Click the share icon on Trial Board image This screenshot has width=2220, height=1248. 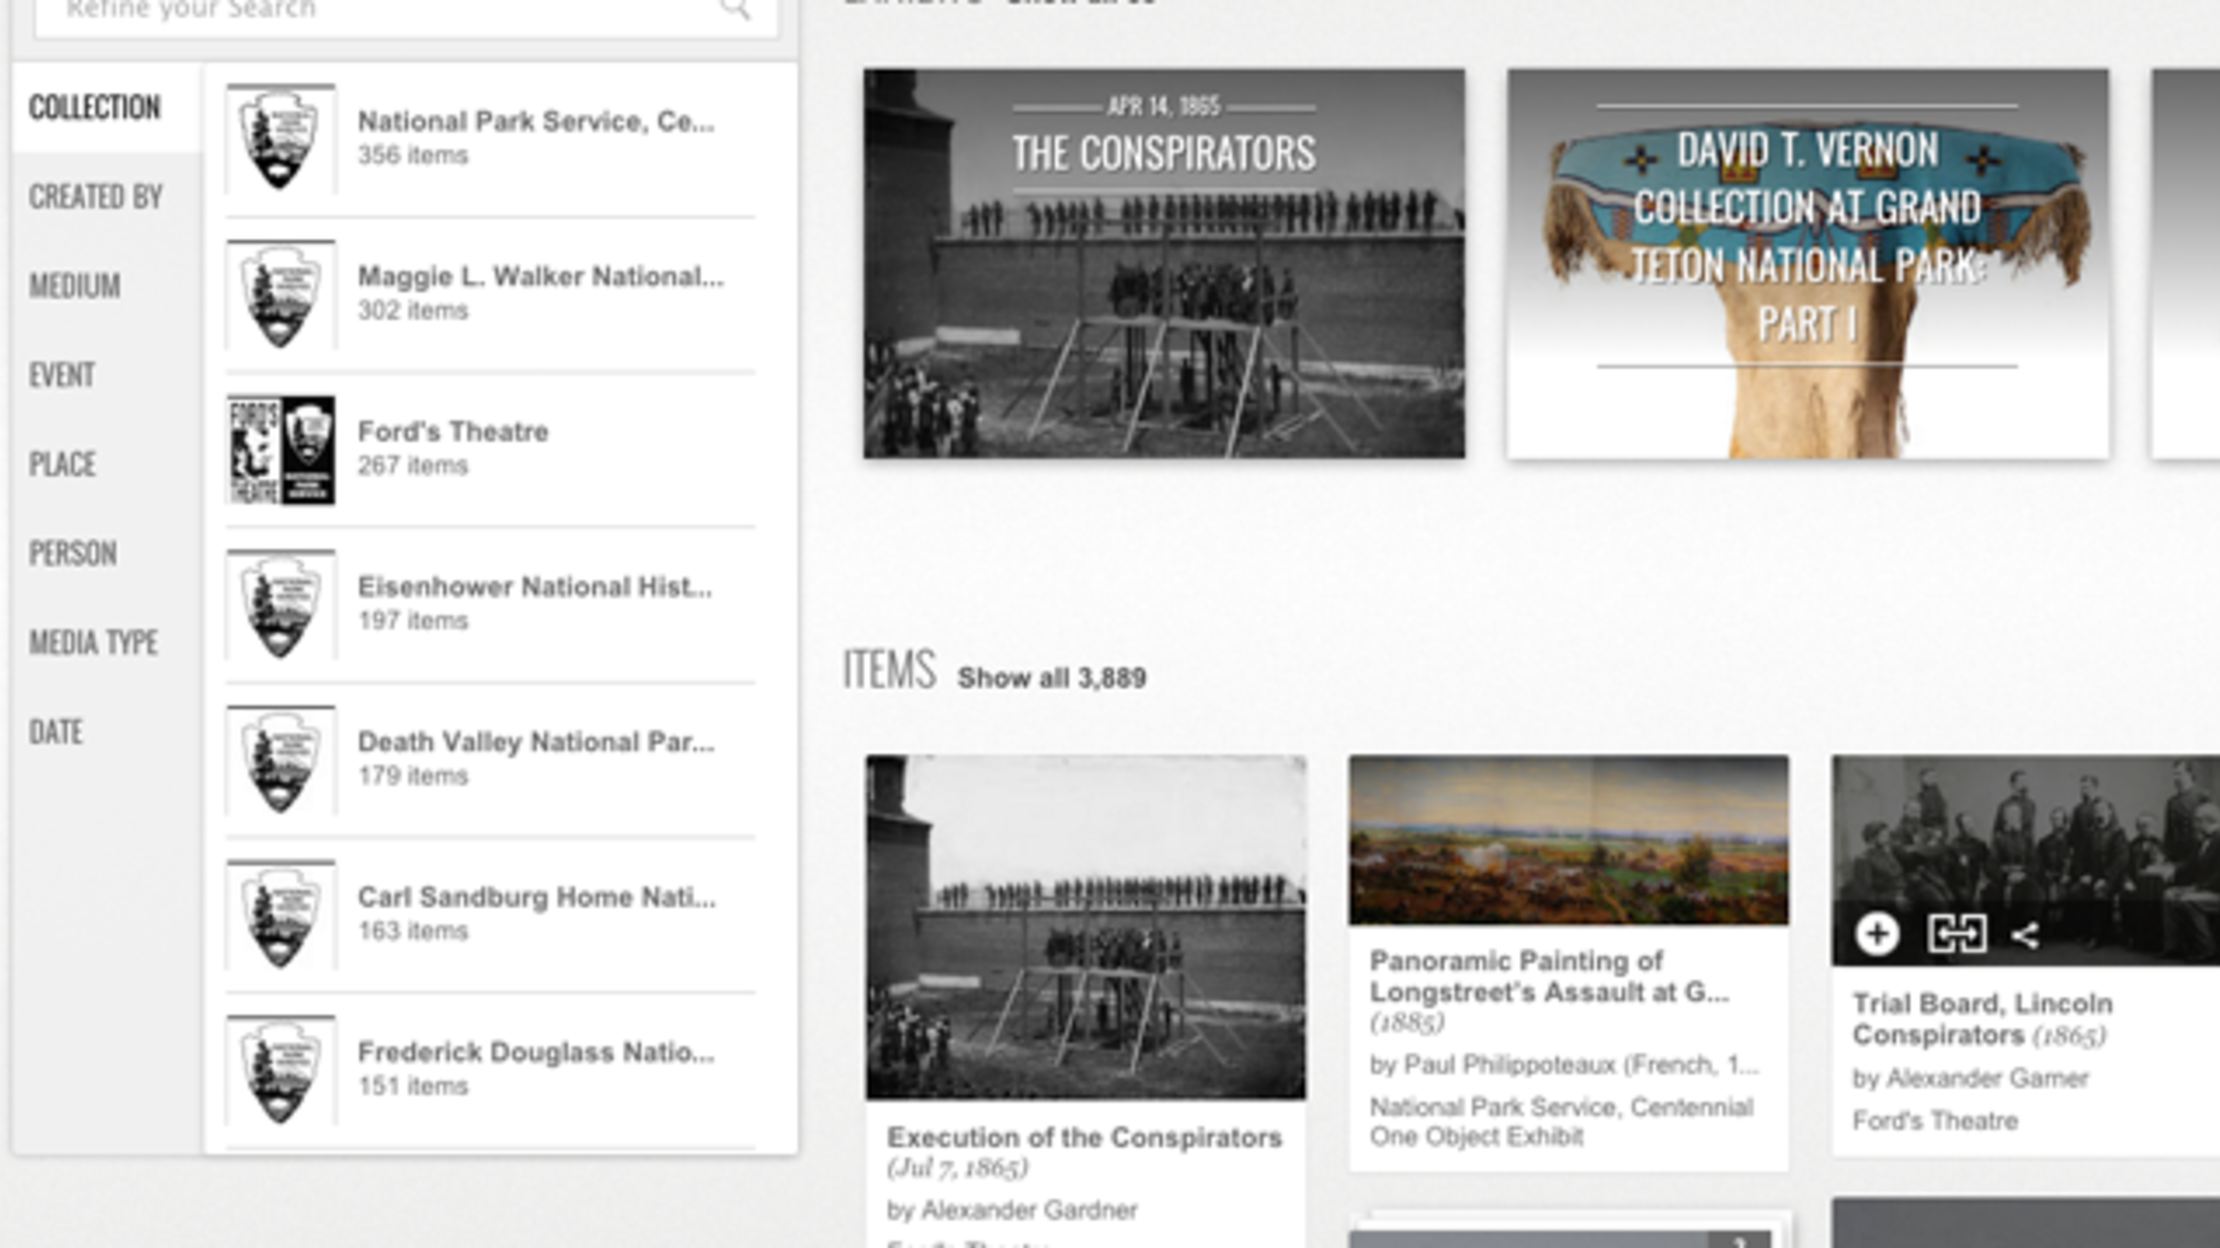[x=2026, y=936]
